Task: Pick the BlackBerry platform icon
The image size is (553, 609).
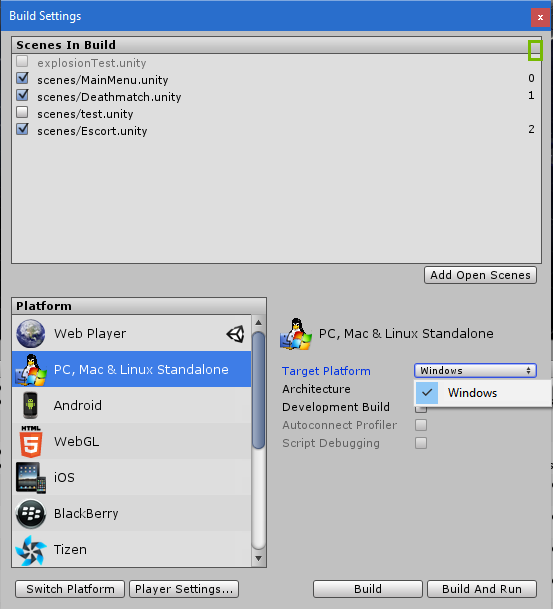Action: pos(31,514)
